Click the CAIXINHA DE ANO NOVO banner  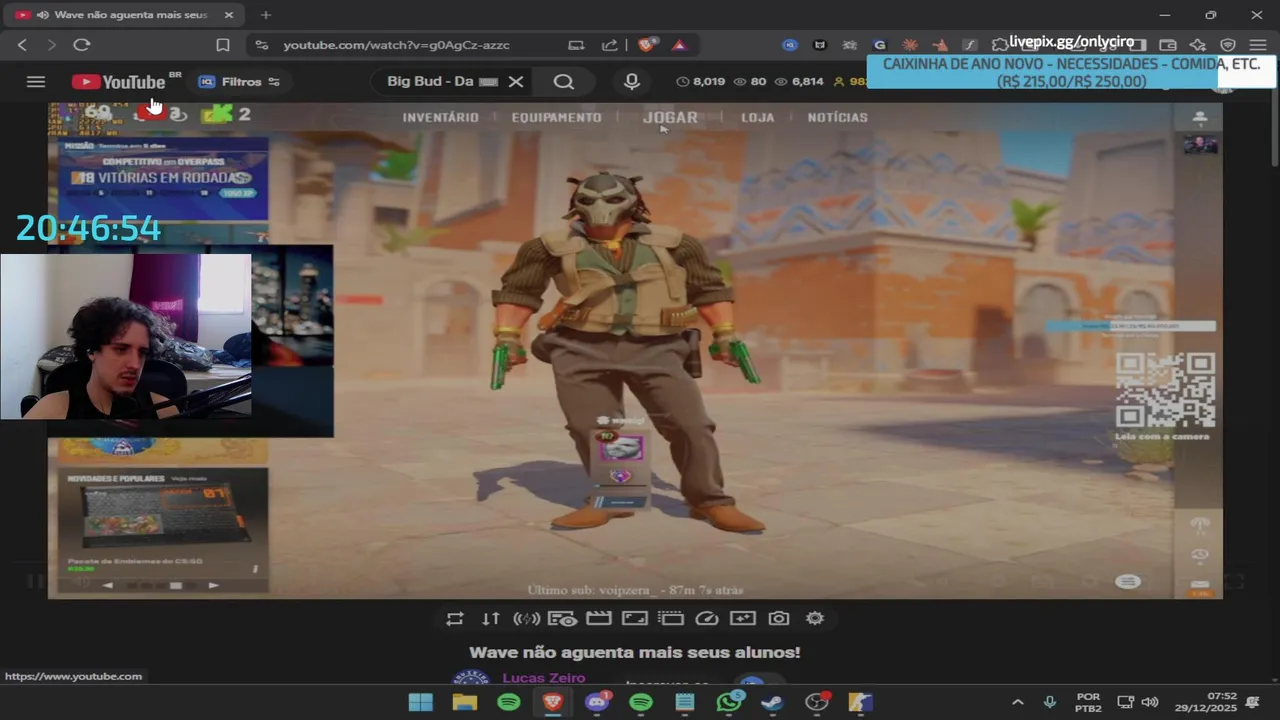coord(1071,72)
